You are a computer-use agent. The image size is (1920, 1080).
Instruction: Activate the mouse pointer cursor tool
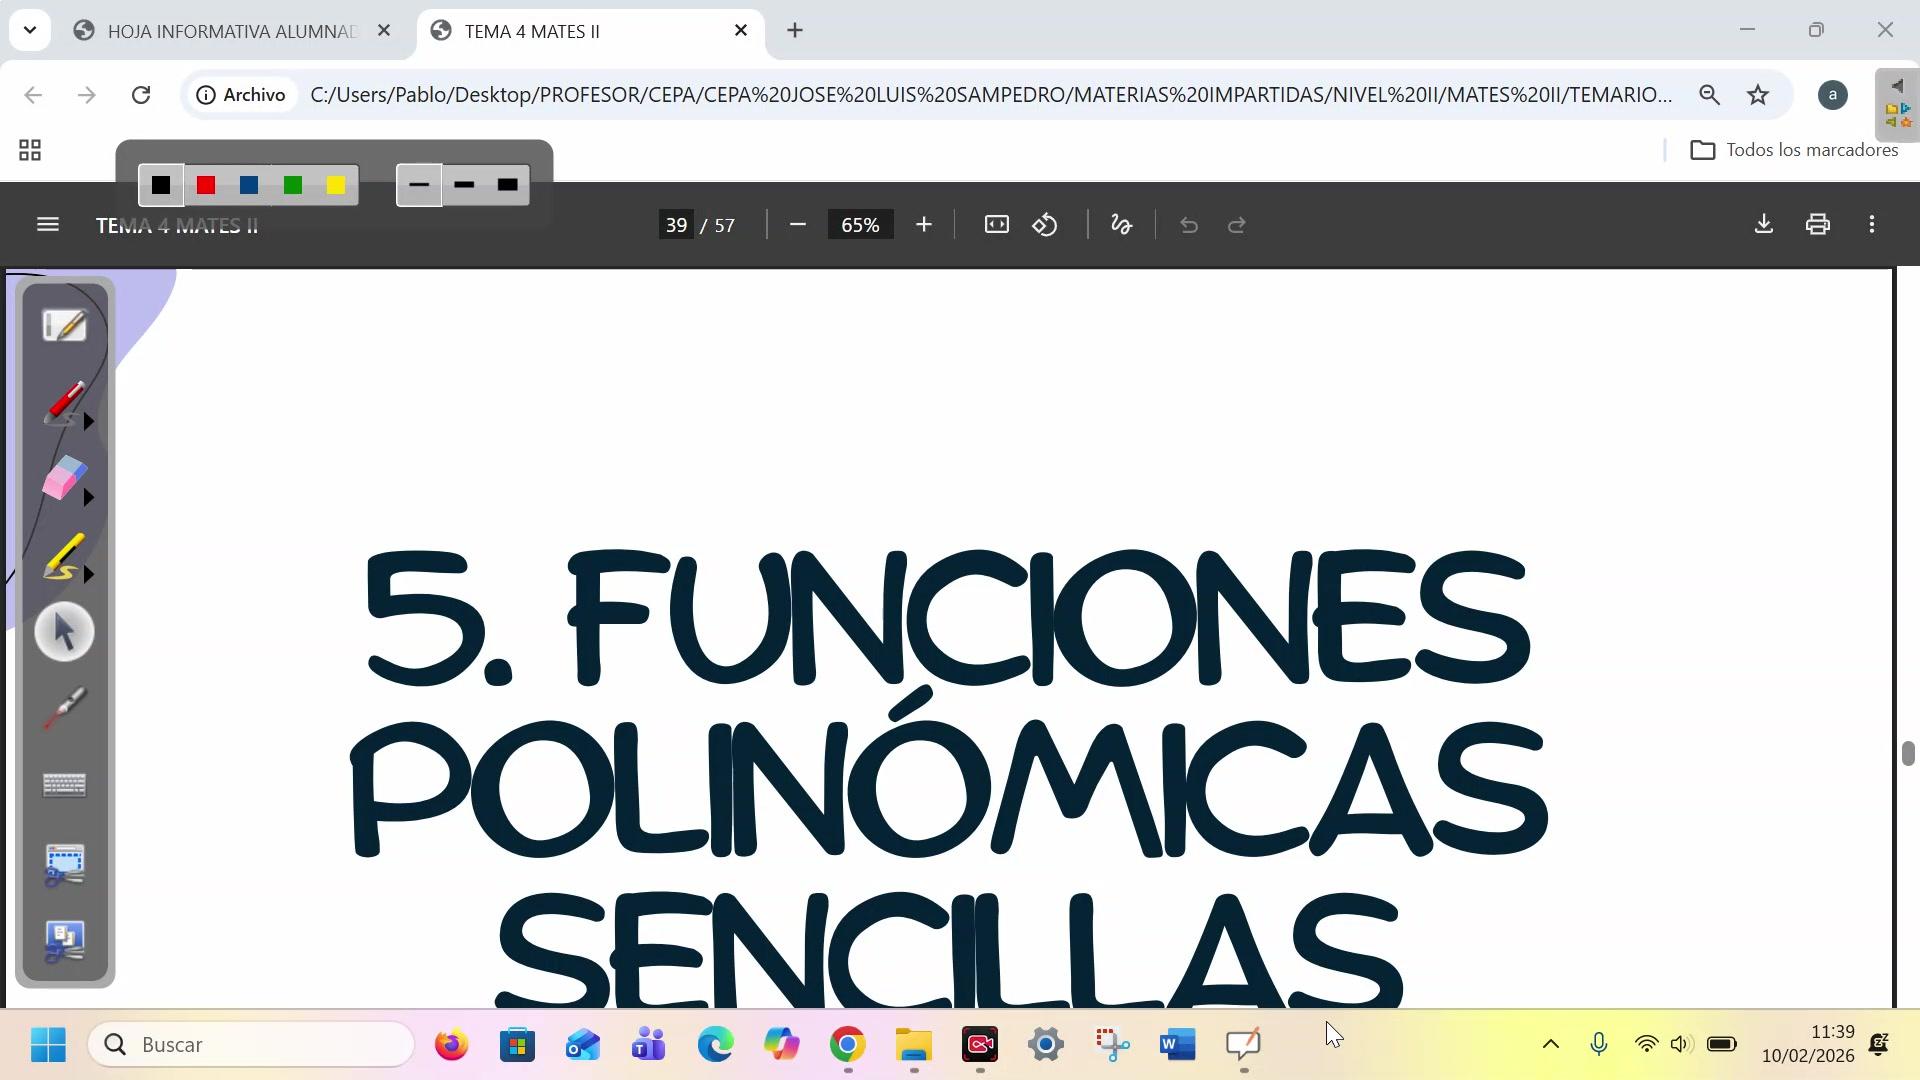(65, 632)
